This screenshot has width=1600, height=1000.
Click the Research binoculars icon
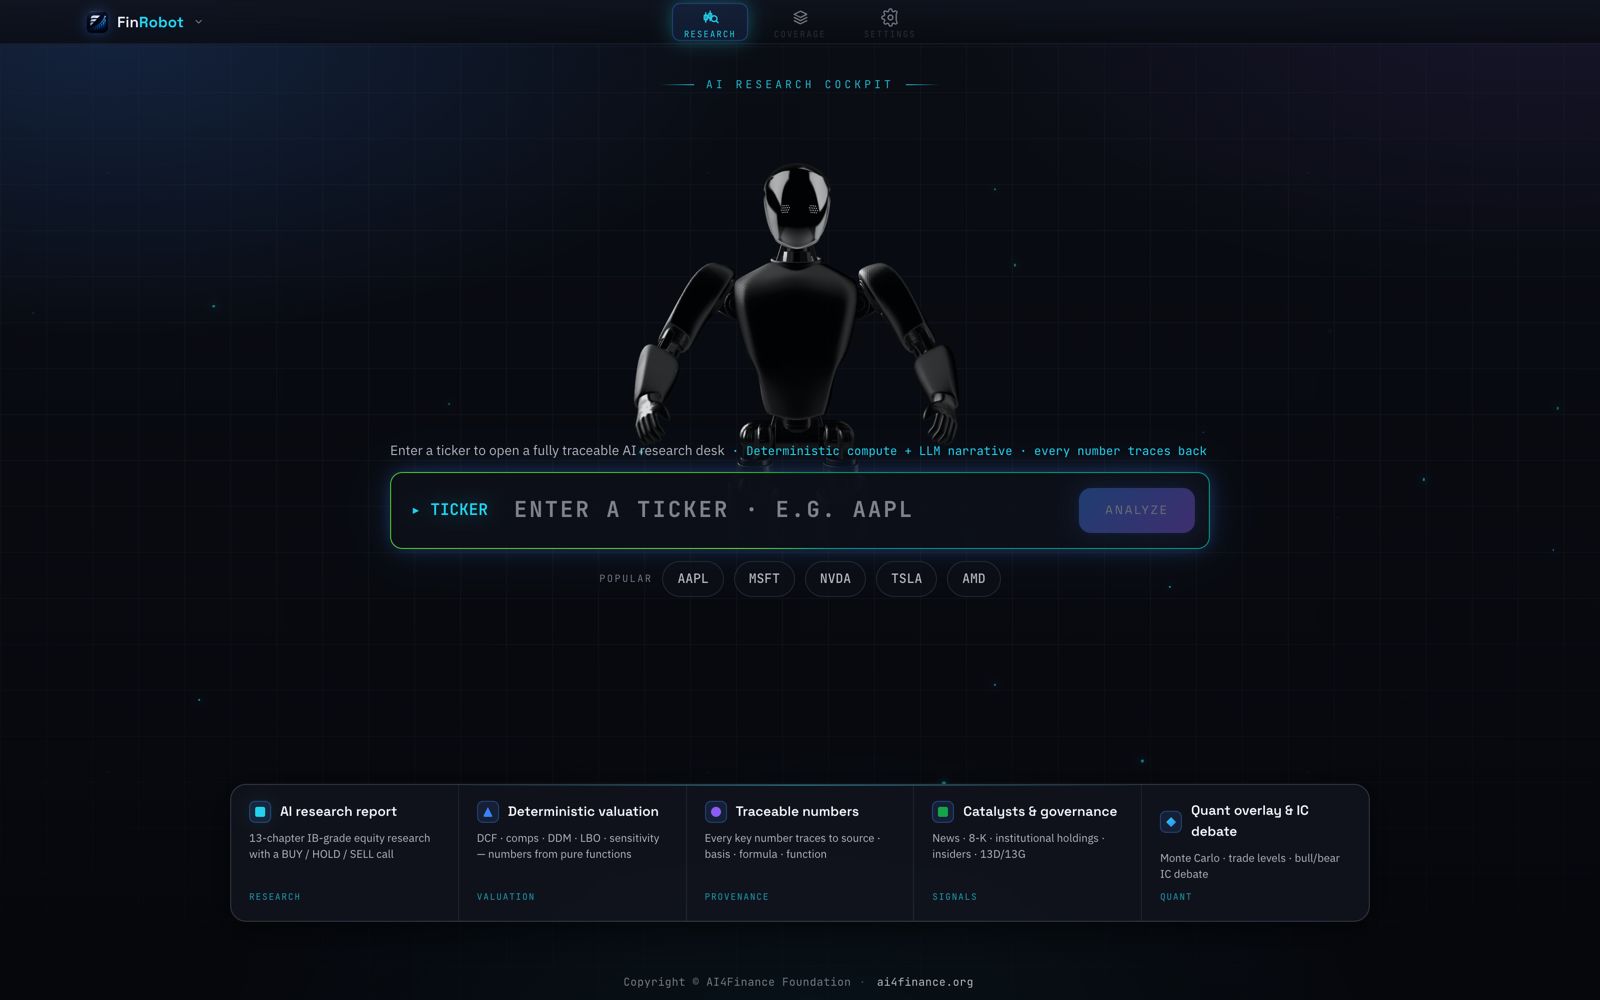click(710, 17)
